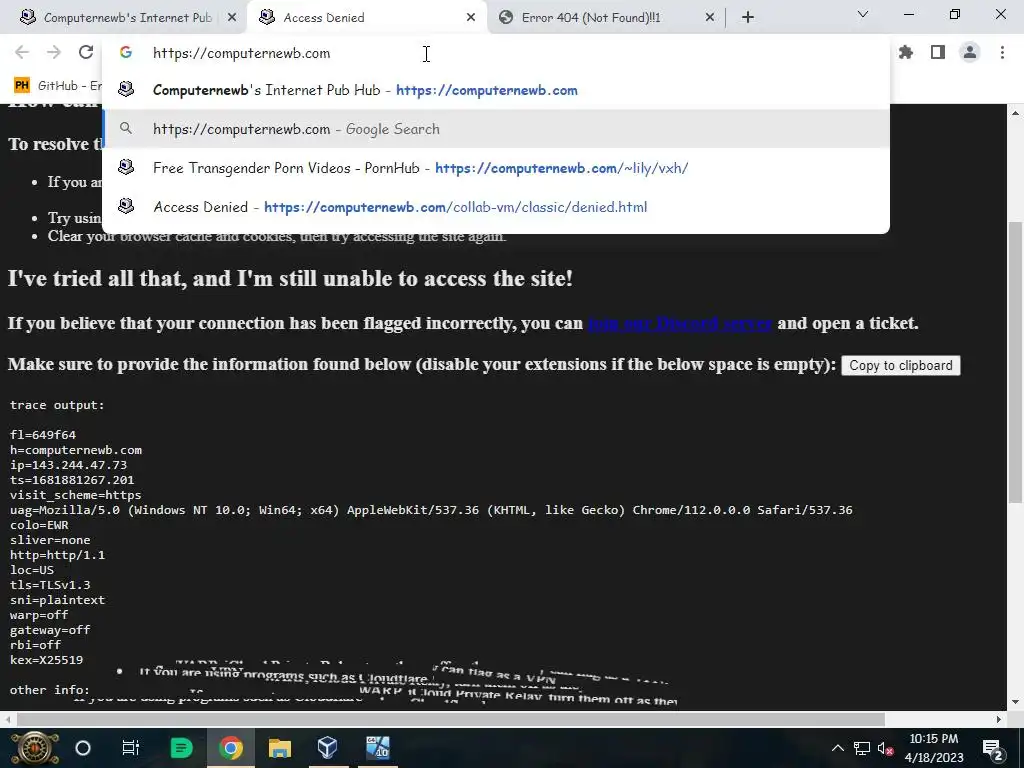The width and height of the screenshot is (1024, 768).
Task: Click the colo=EWR trace line
Action: 39,525
